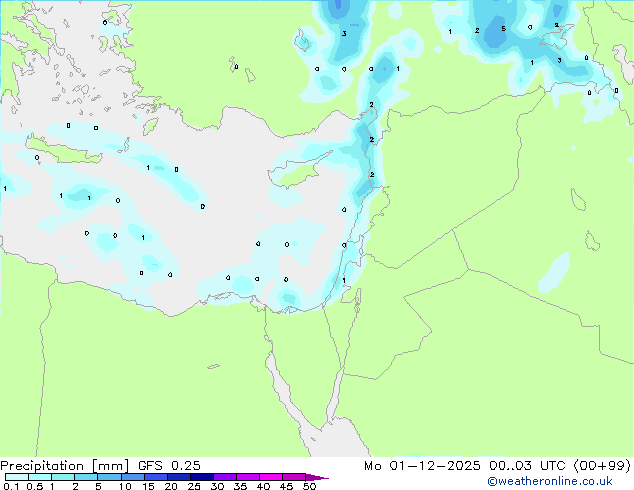Click the 'GFS 0.25' model label

pyautogui.click(x=169, y=466)
